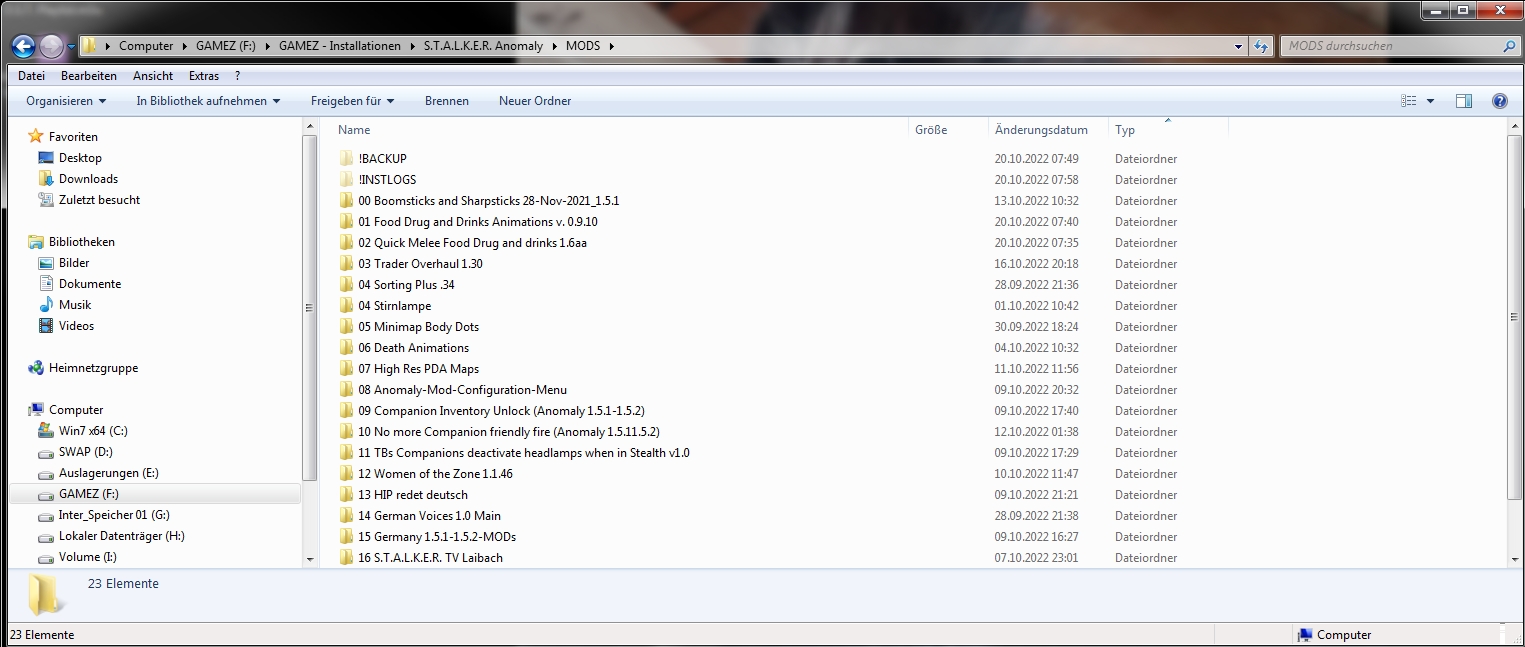Open the Ansicht menu
Image resolution: width=1525 pixels, height=647 pixels.
coord(153,76)
